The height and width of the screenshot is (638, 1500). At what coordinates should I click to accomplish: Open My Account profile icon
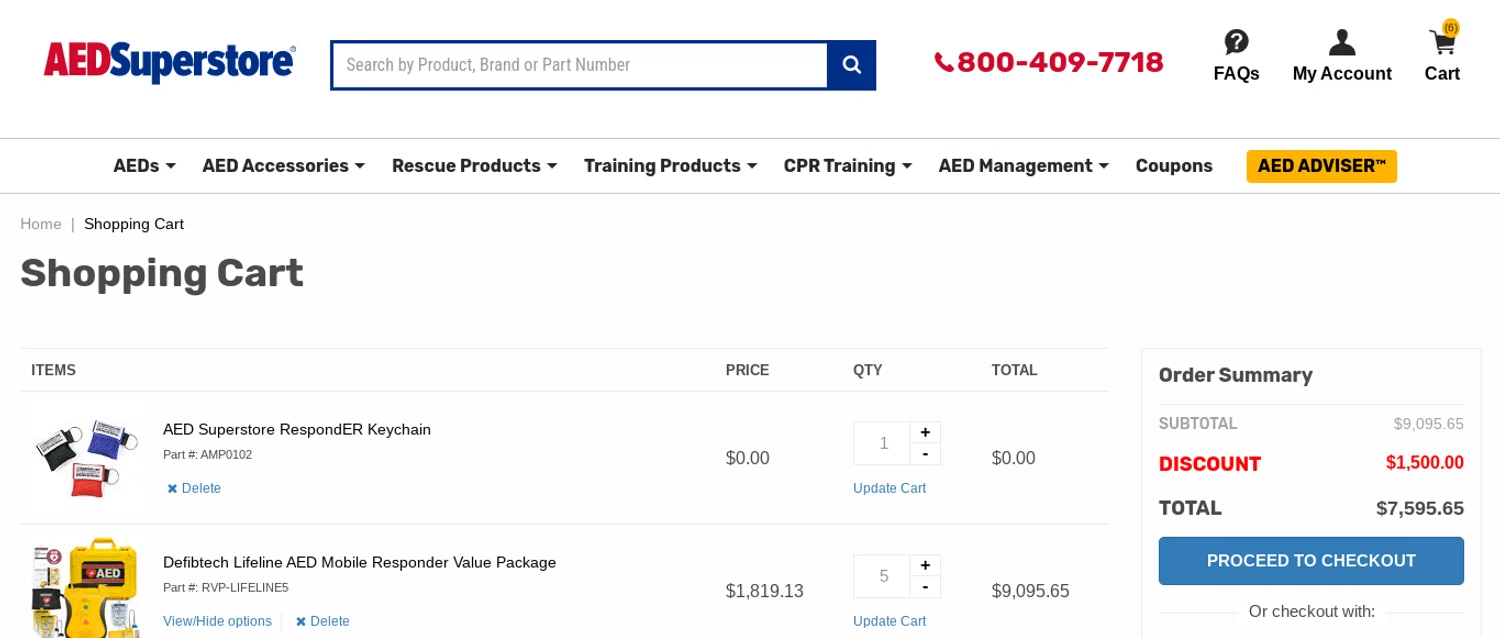1342,42
